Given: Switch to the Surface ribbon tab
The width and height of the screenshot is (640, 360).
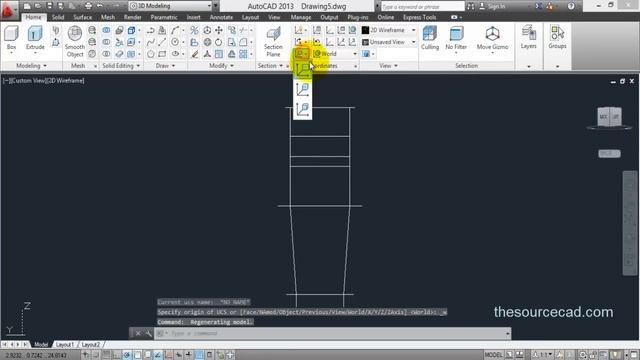Looking at the screenshot, I should pyautogui.click(x=82, y=18).
